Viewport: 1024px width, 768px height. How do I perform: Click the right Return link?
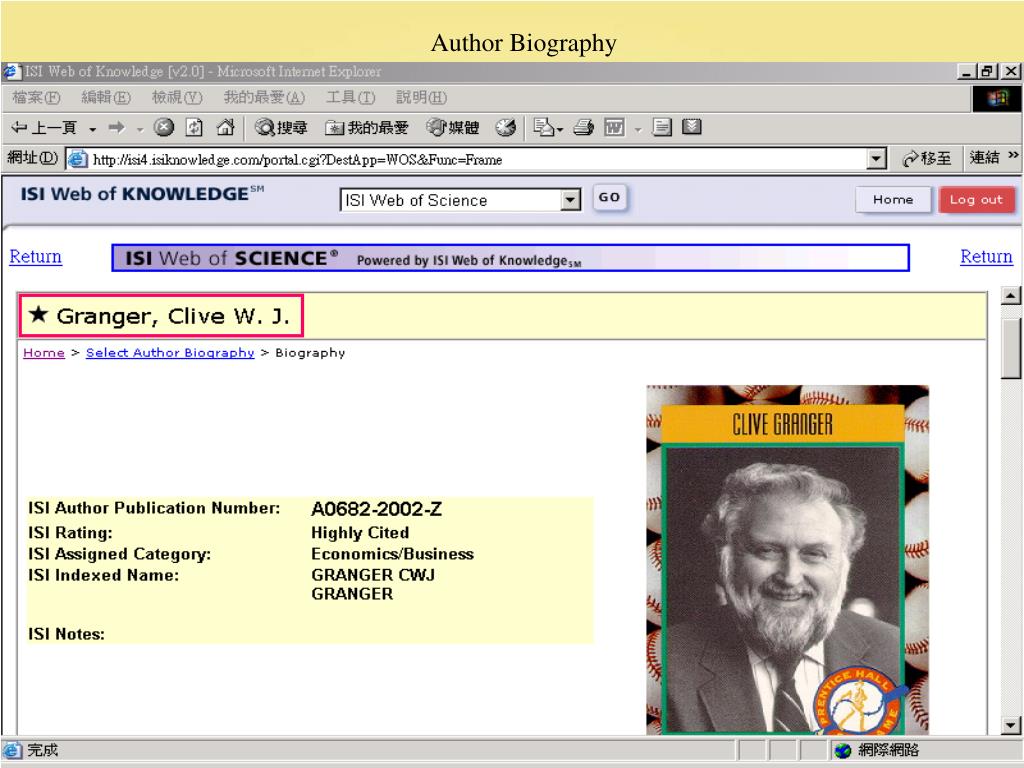[986, 257]
